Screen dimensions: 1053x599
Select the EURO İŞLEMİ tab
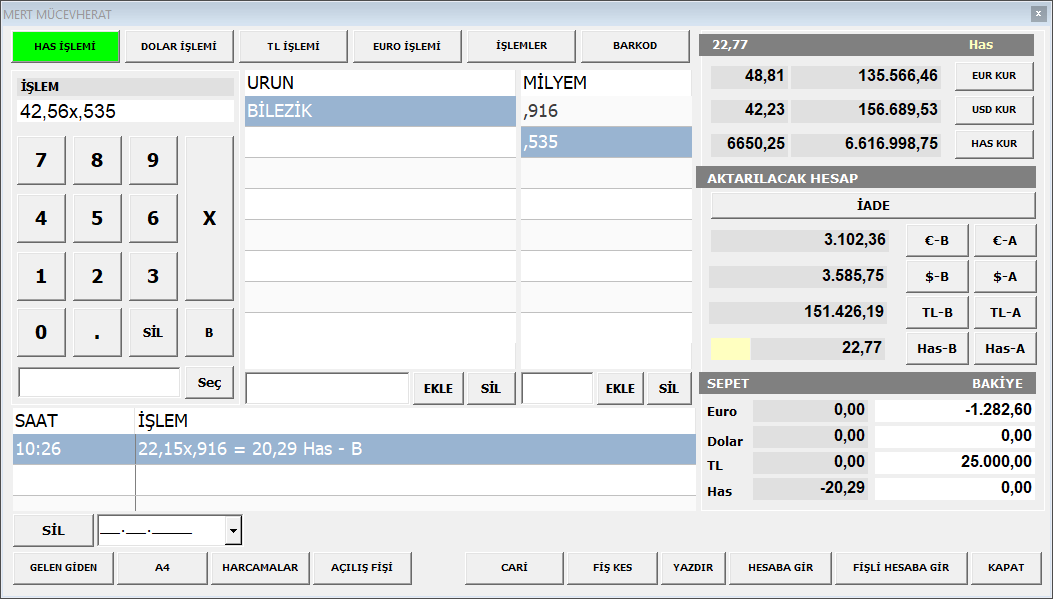tap(407, 46)
